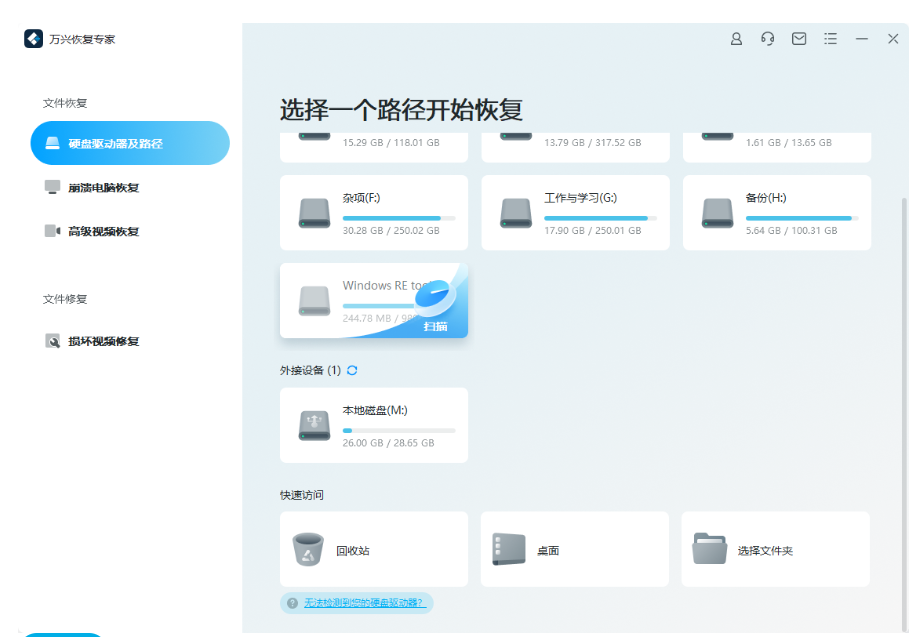This screenshot has width=911, height=637.
Task: Click the 扫描 button on Windows RE tools
Action: coord(437,326)
